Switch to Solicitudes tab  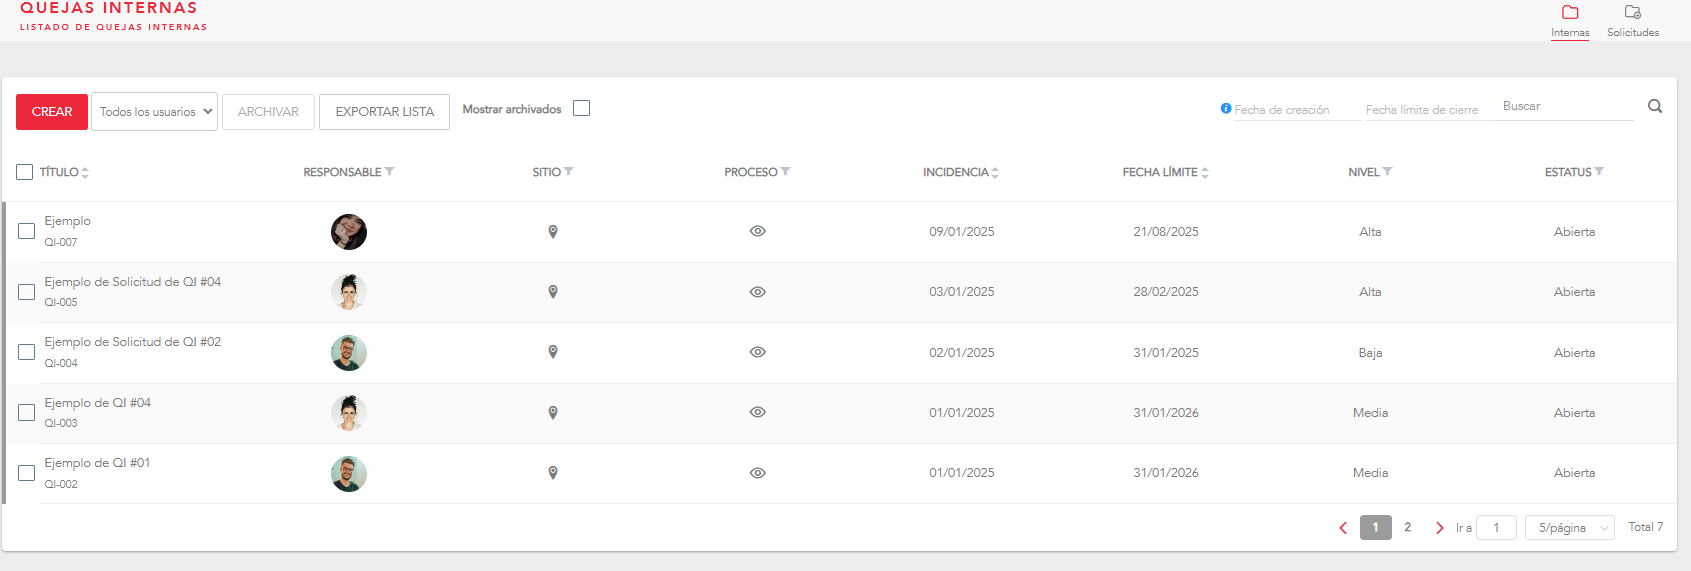pos(1633,20)
